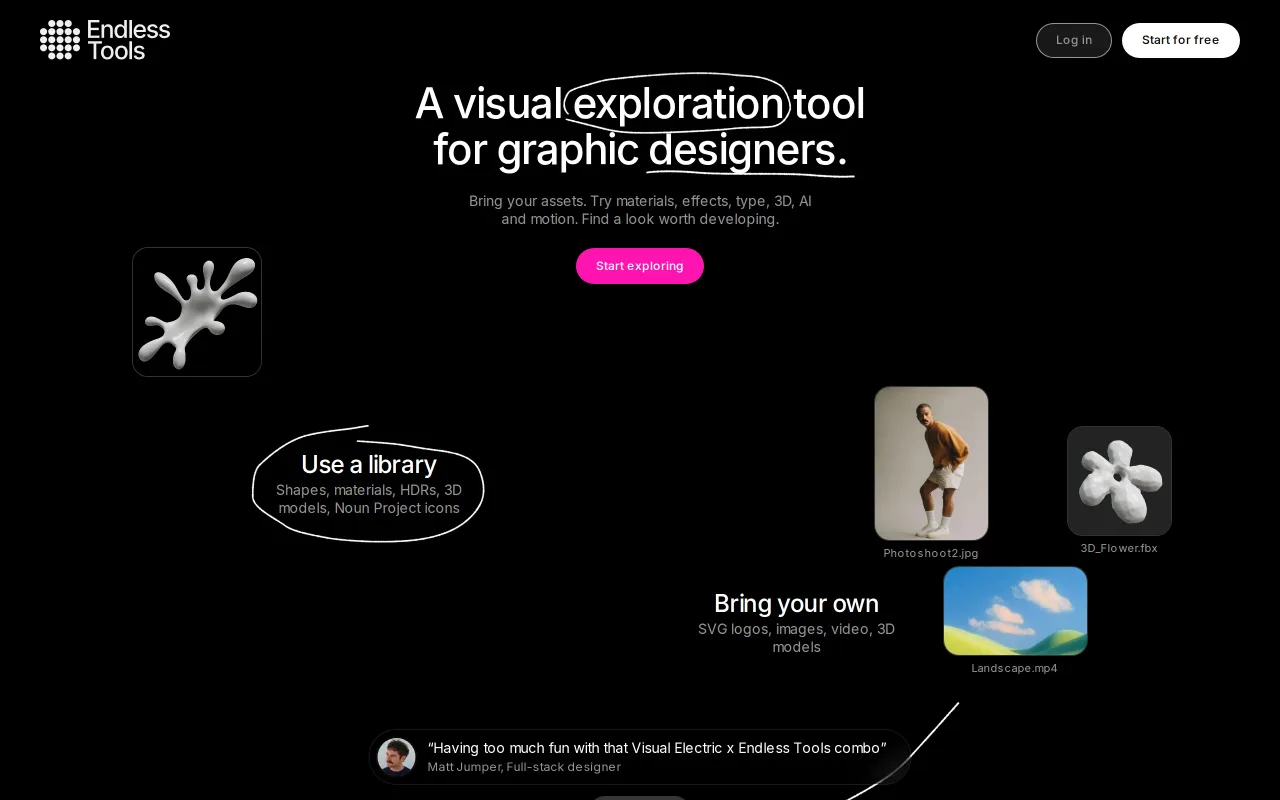1280x800 pixels.
Task: Select the Photoshoot2.jpg image thumbnail
Action: point(931,463)
